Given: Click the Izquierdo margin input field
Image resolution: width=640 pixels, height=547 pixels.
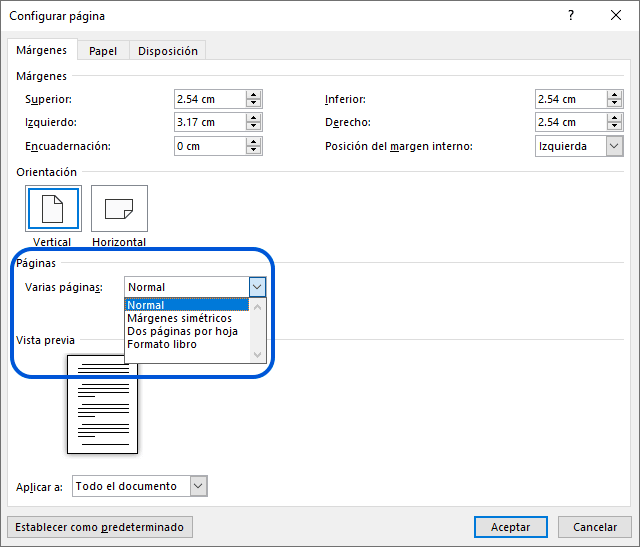Looking at the screenshot, I should [x=210, y=122].
